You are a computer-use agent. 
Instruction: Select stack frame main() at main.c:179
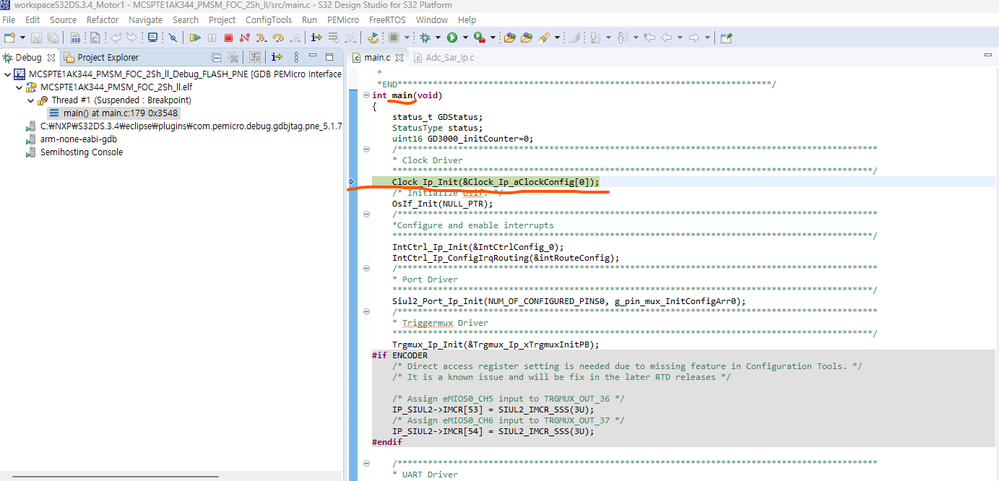(x=115, y=113)
